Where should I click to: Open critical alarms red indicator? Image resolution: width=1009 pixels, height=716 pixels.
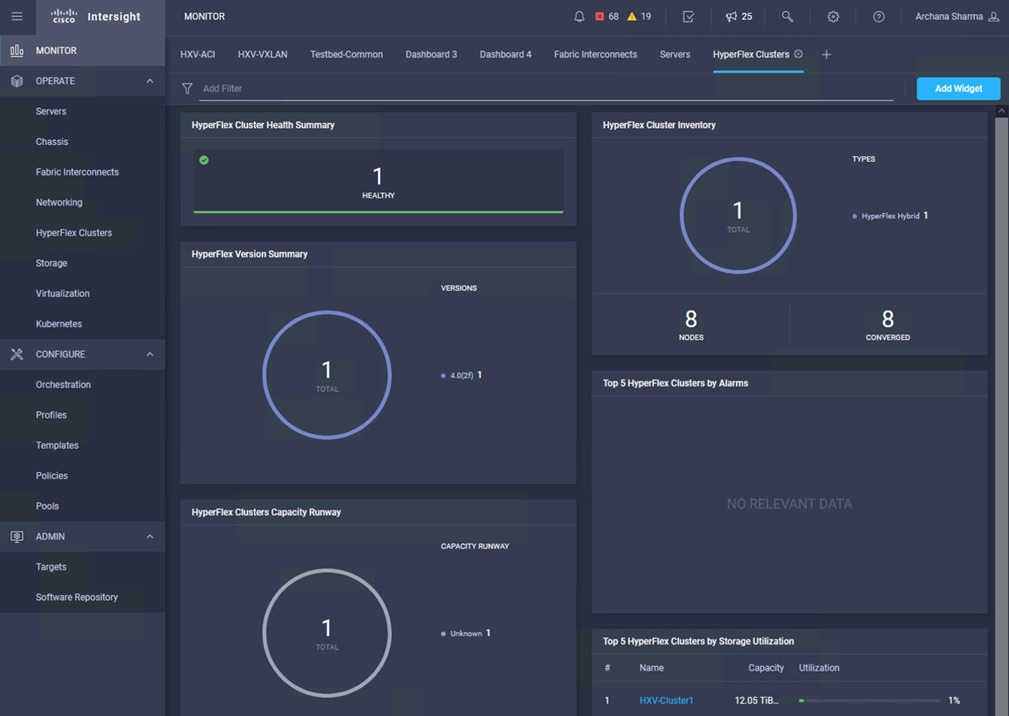click(600, 17)
